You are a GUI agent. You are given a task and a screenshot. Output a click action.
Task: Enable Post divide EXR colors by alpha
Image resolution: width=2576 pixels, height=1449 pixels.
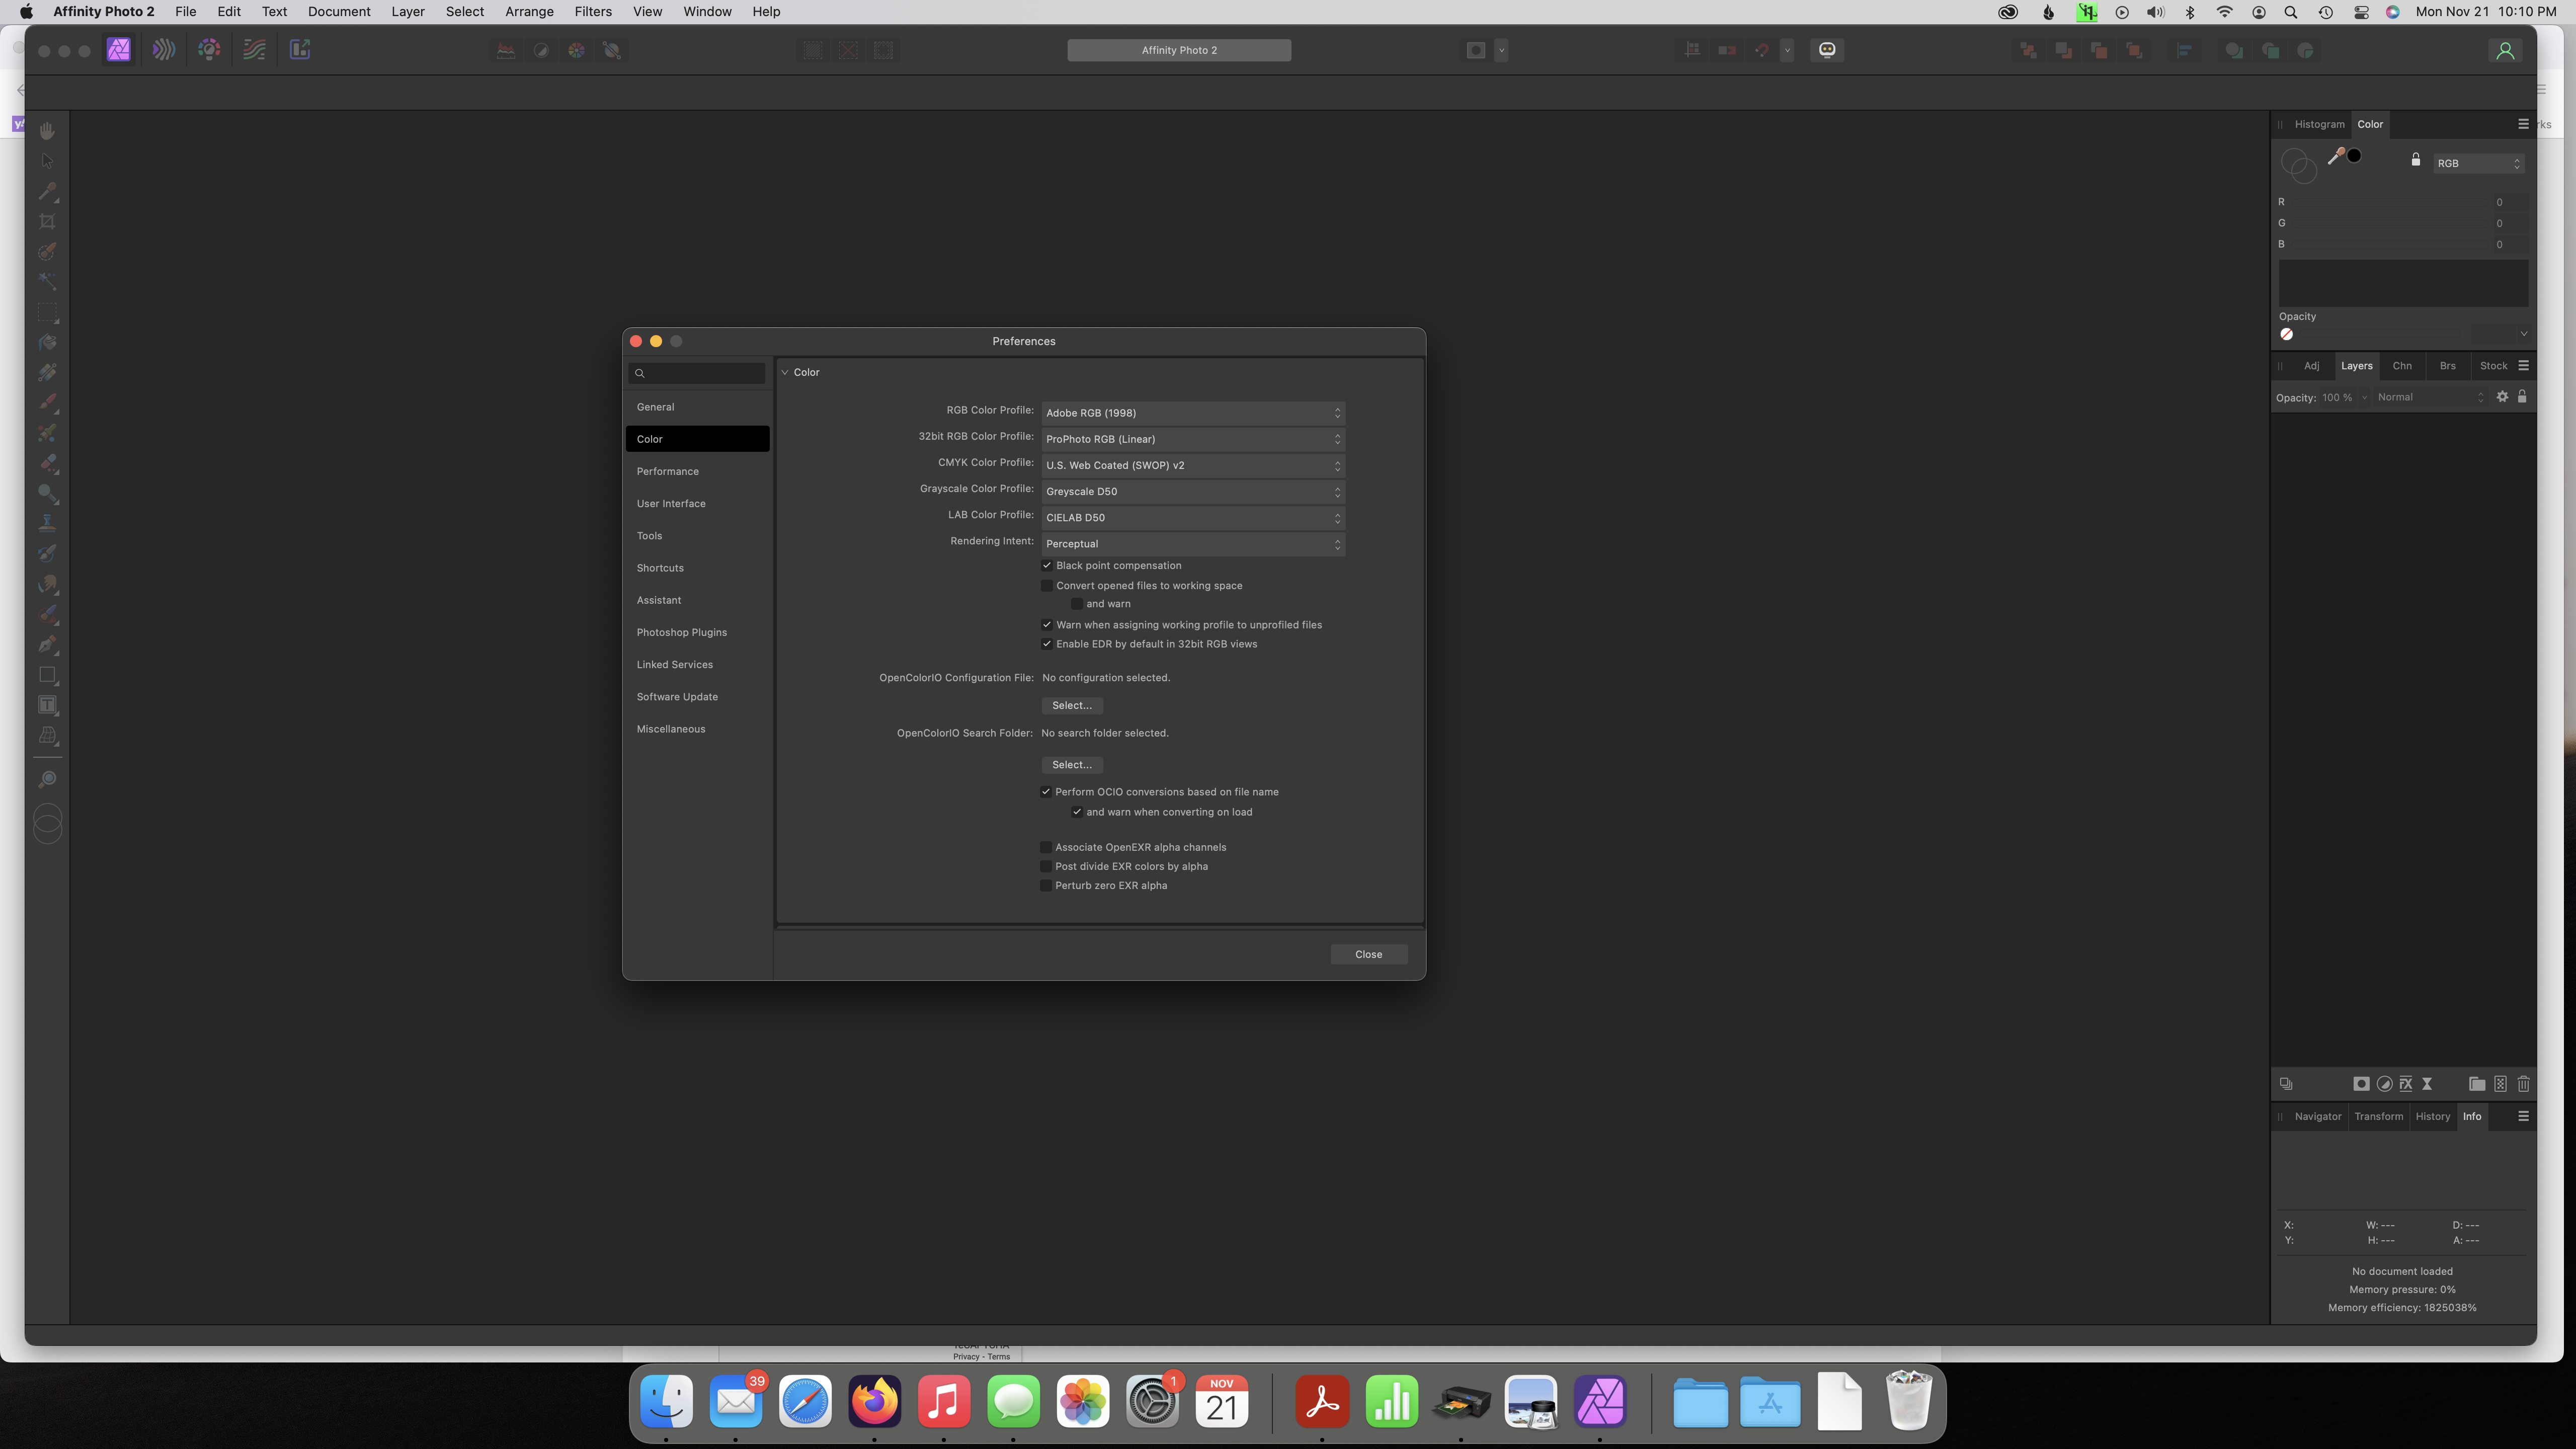(x=1046, y=866)
